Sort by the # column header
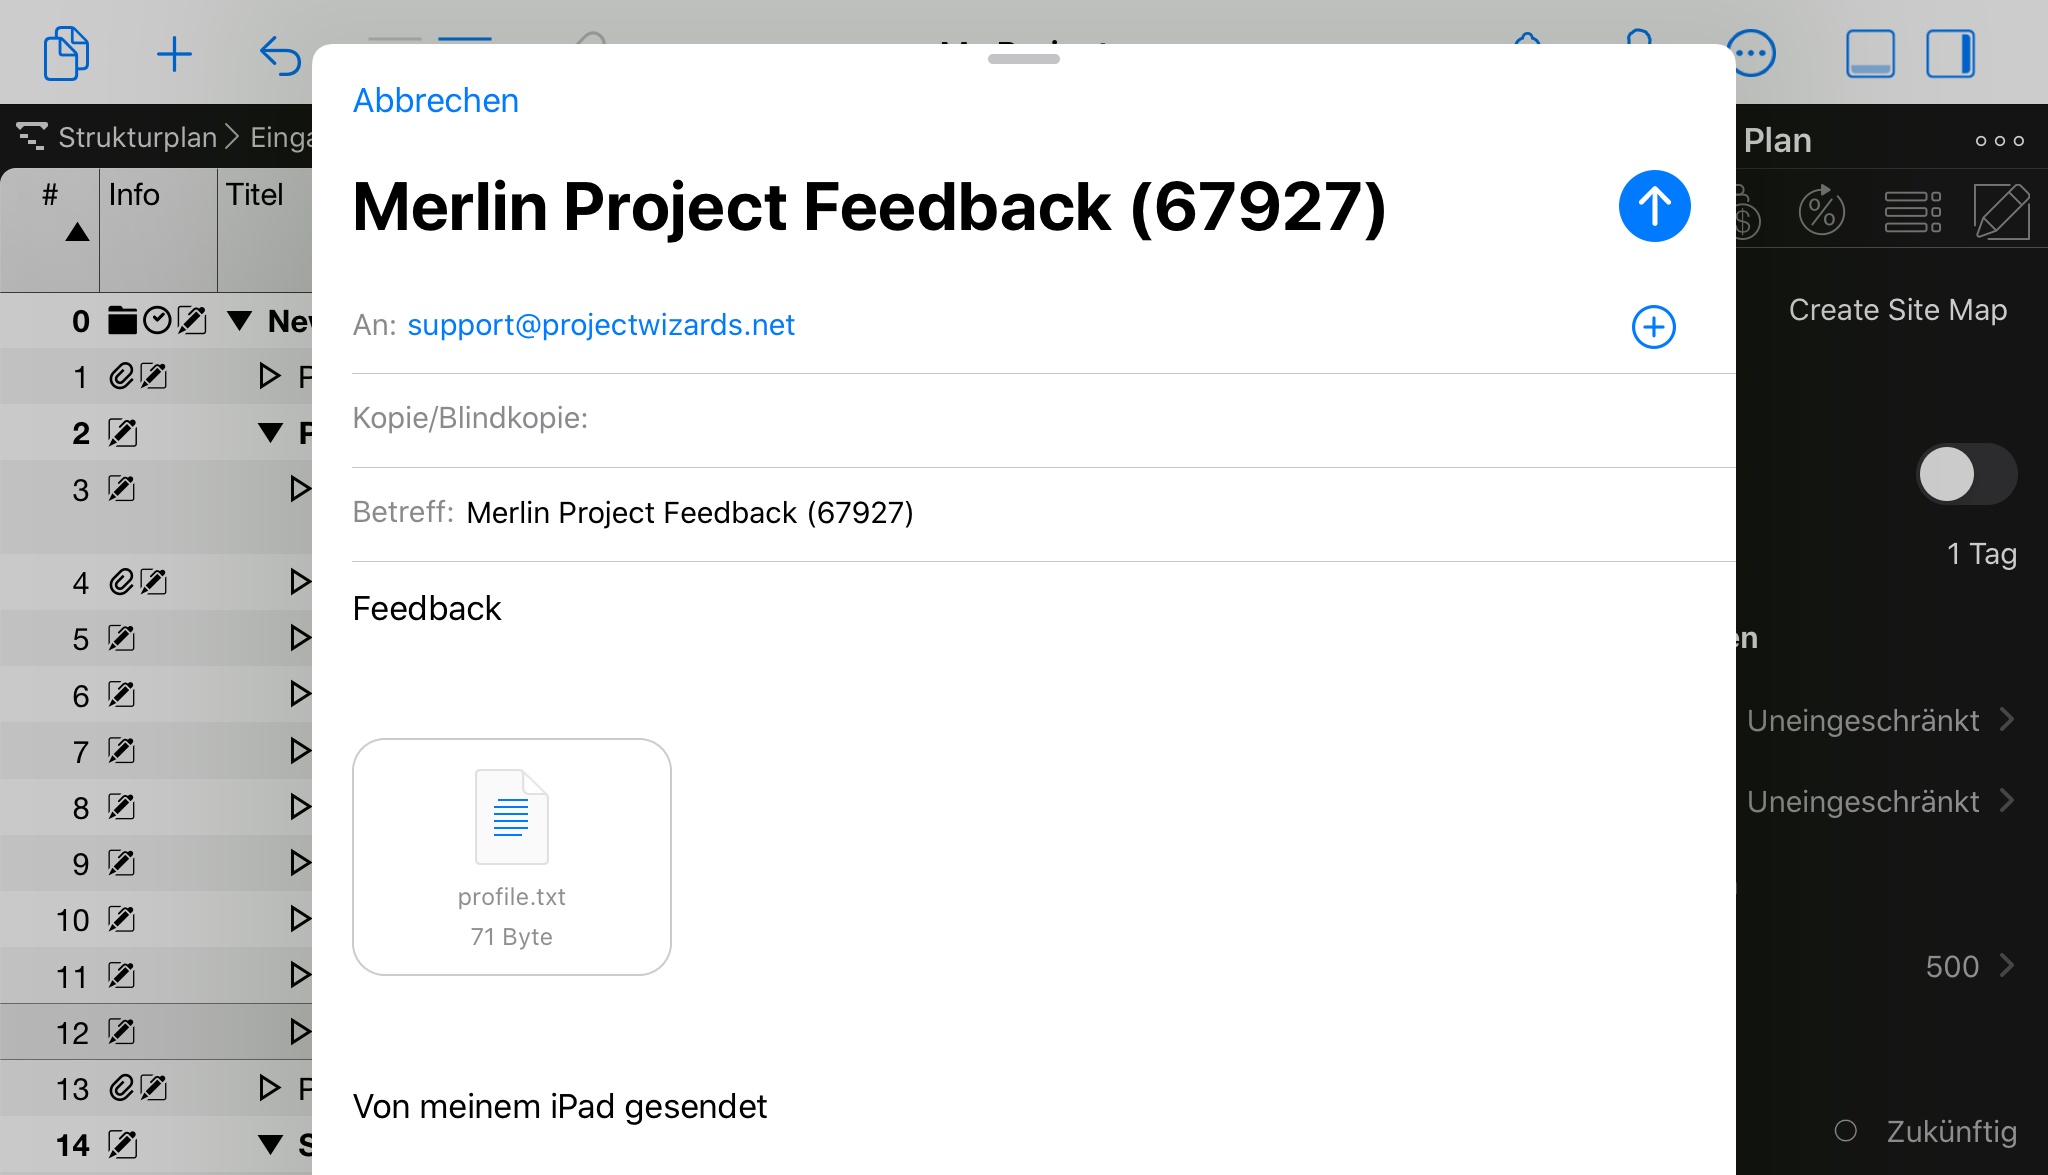 click(x=50, y=230)
